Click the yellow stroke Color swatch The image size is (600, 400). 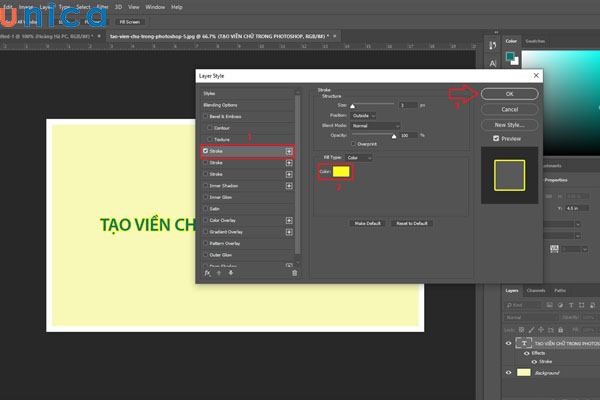(342, 172)
